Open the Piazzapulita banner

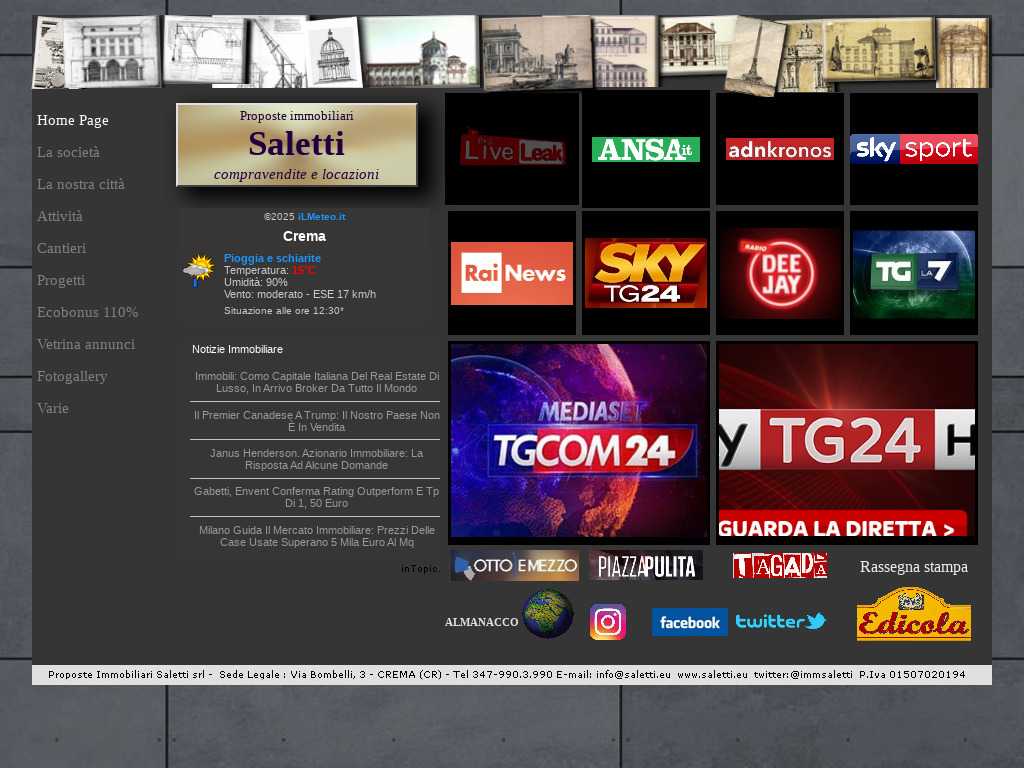(646, 566)
